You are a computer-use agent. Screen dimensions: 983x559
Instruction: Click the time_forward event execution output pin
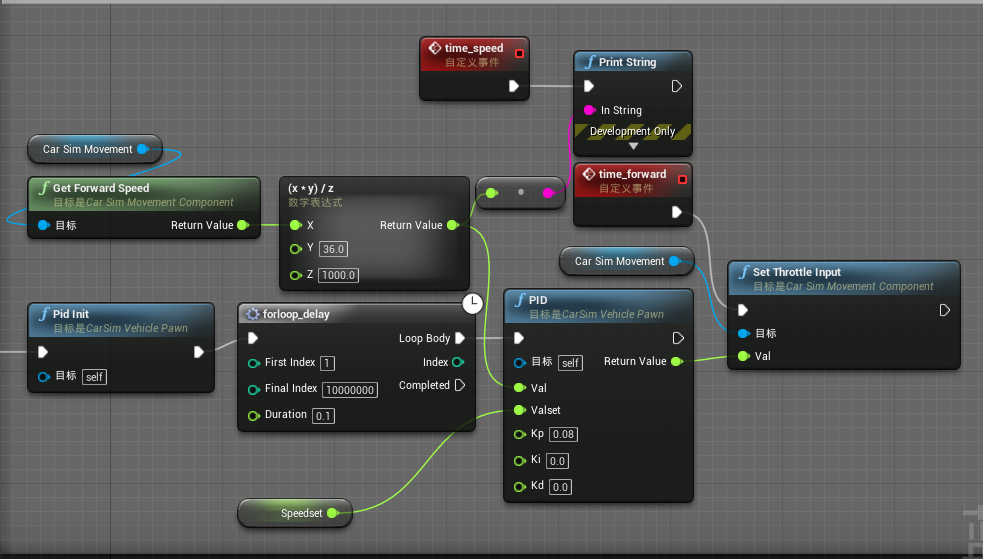pos(676,212)
